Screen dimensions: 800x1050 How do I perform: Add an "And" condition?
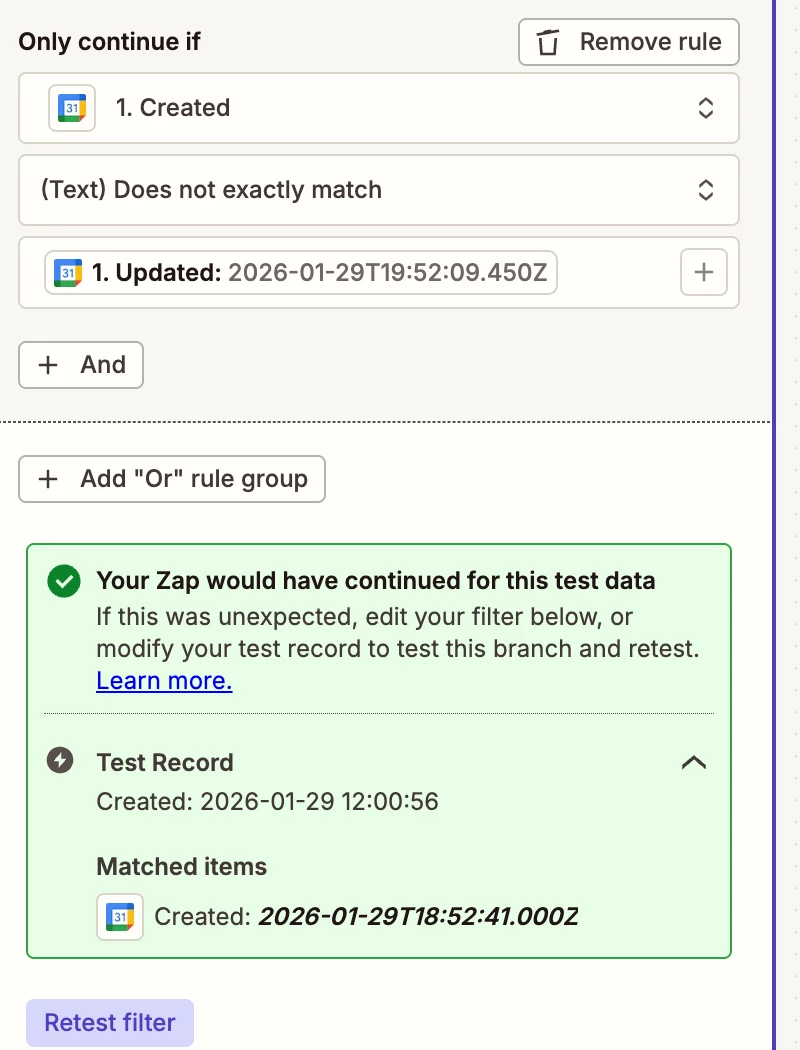click(81, 365)
